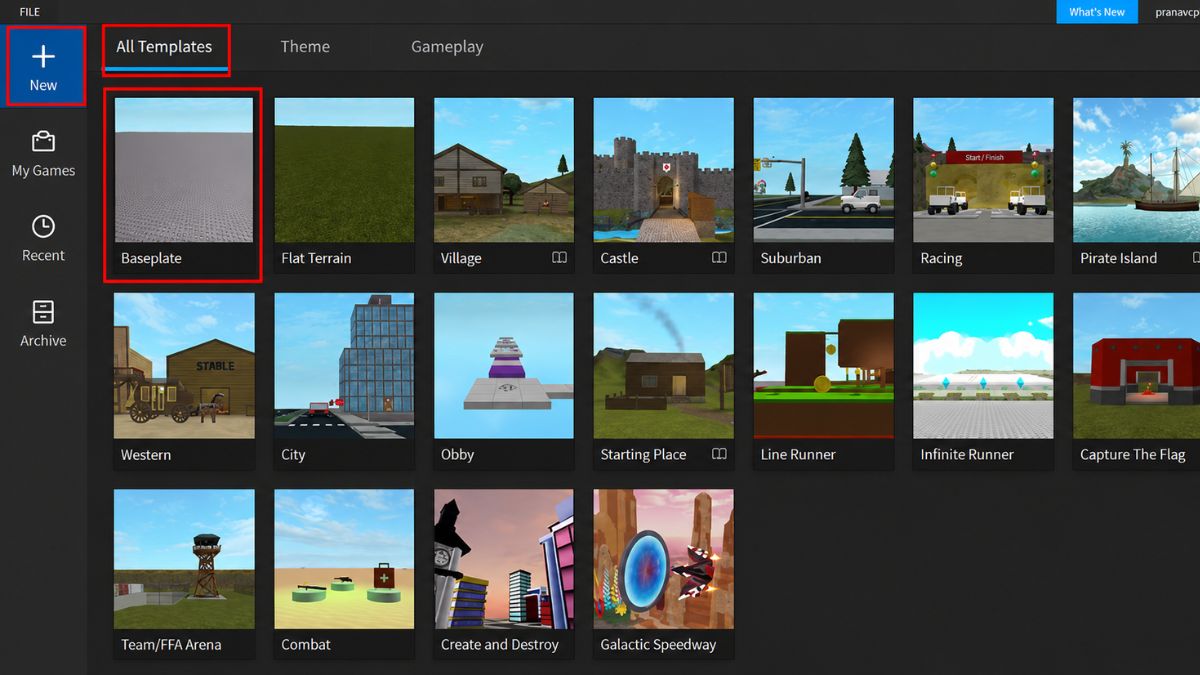This screenshot has width=1200, height=675.
Task: Click the "Western" label text
Action: 146,454
